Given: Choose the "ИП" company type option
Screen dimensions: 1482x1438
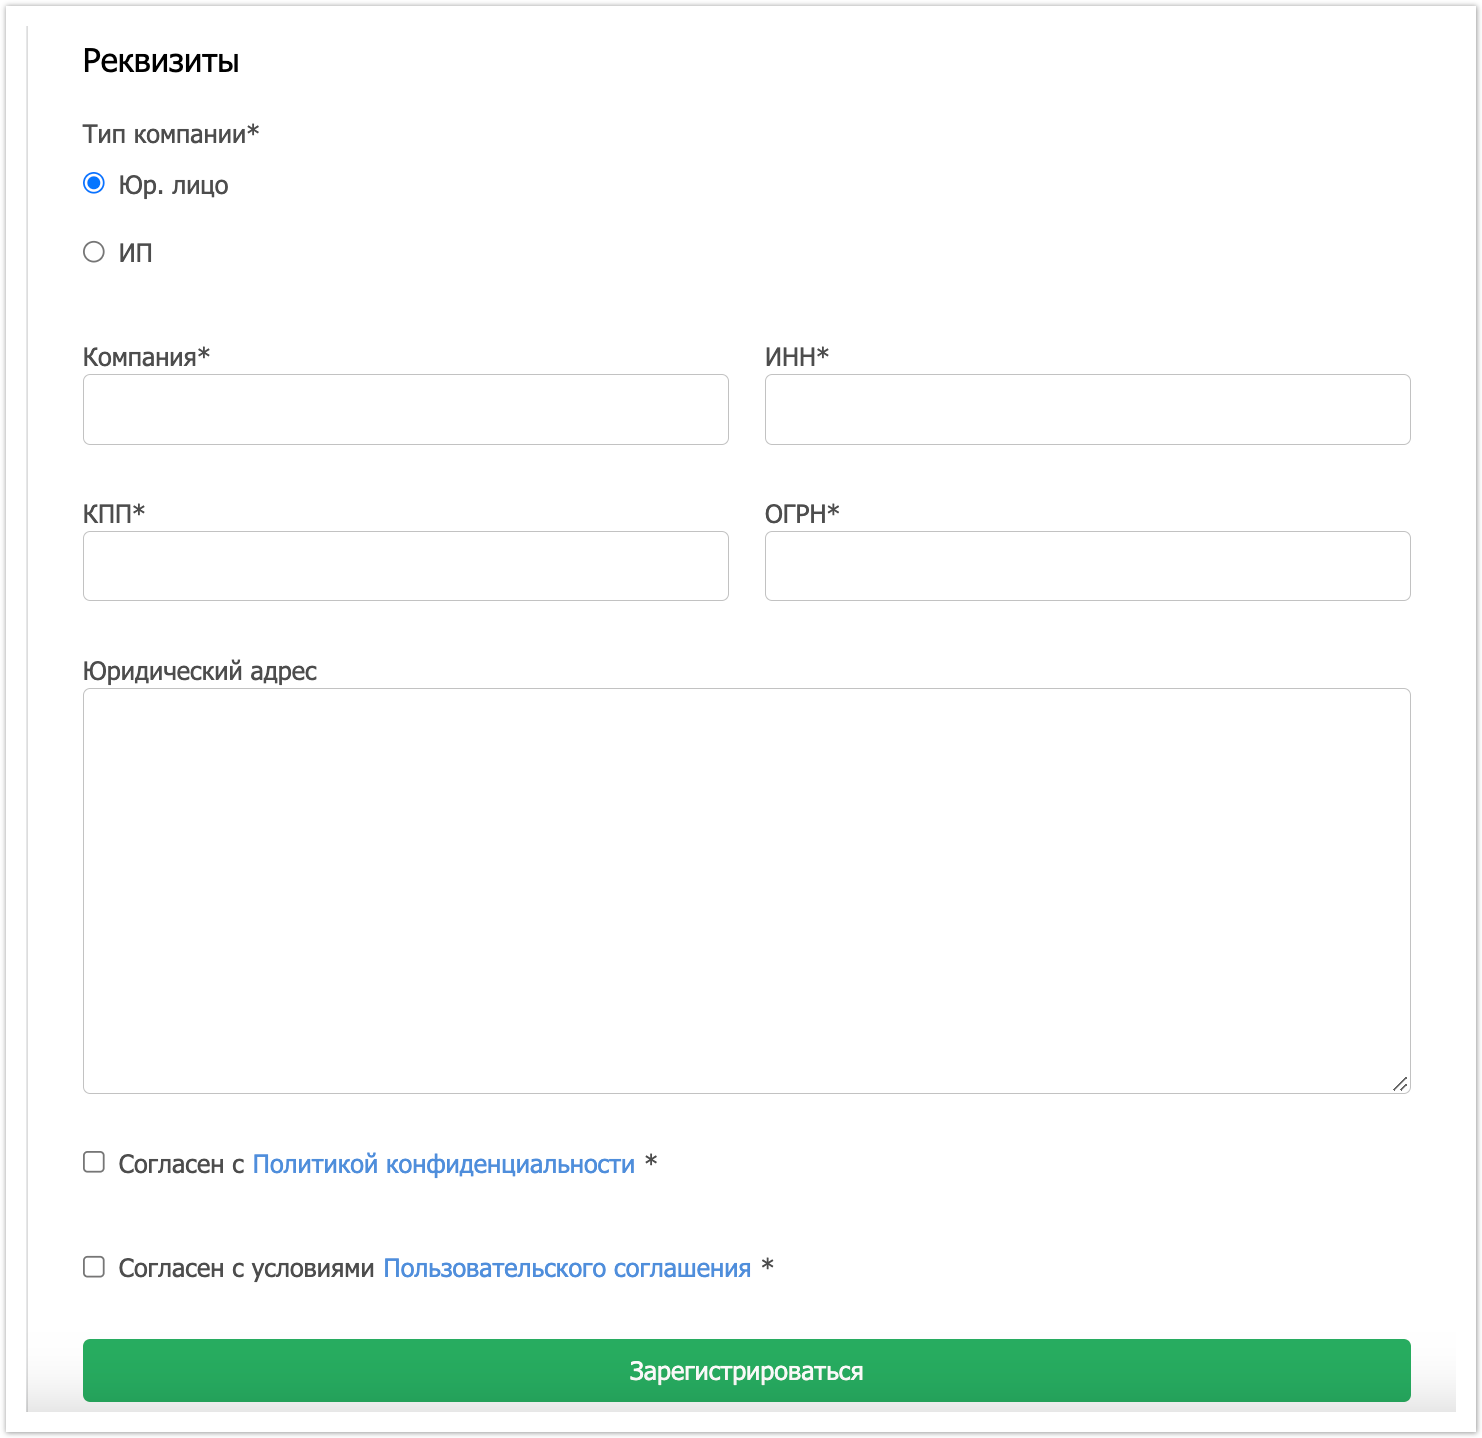Looking at the screenshot, I should click(x=94, y=252).
